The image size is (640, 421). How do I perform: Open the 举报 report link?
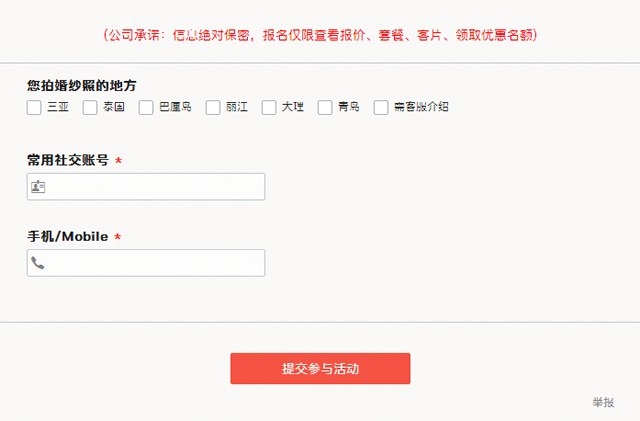[x=603, y=402]
